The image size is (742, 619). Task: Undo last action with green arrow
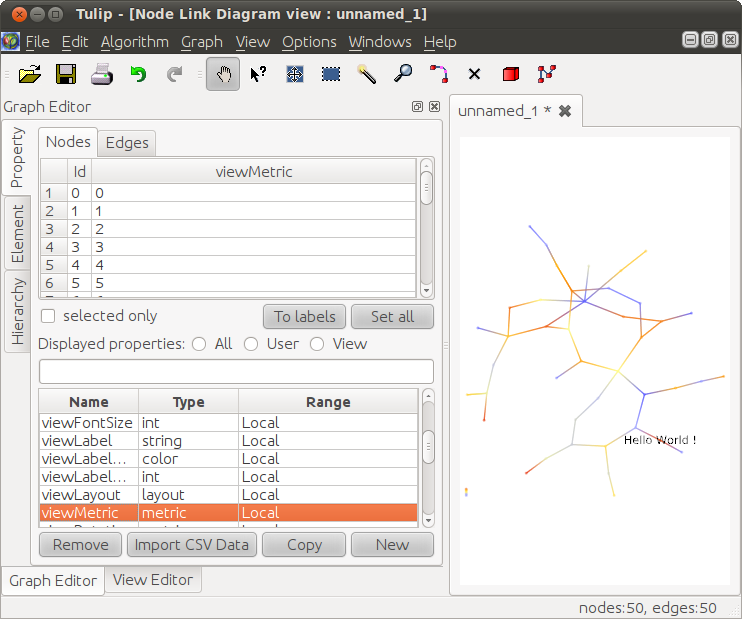point(138,74)
